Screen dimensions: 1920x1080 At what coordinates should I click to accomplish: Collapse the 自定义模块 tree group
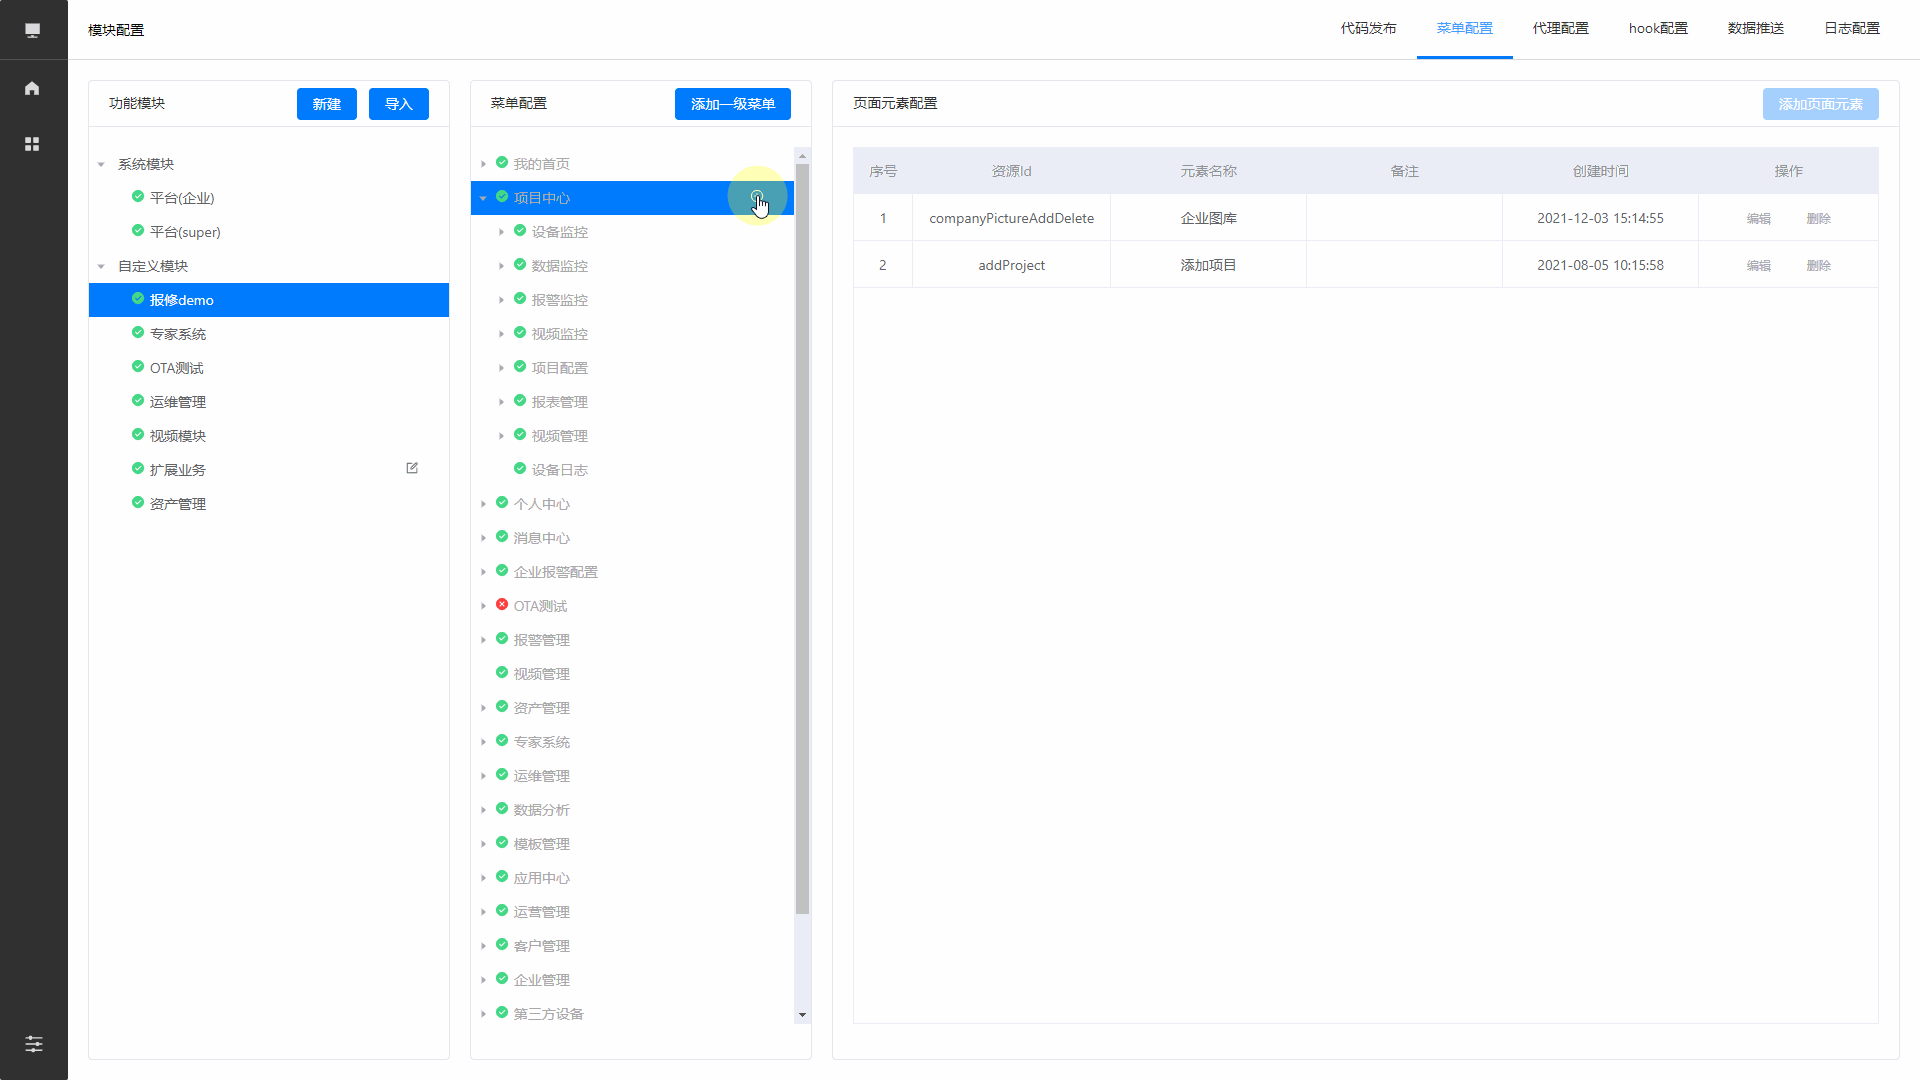click(x=101, y=266)
